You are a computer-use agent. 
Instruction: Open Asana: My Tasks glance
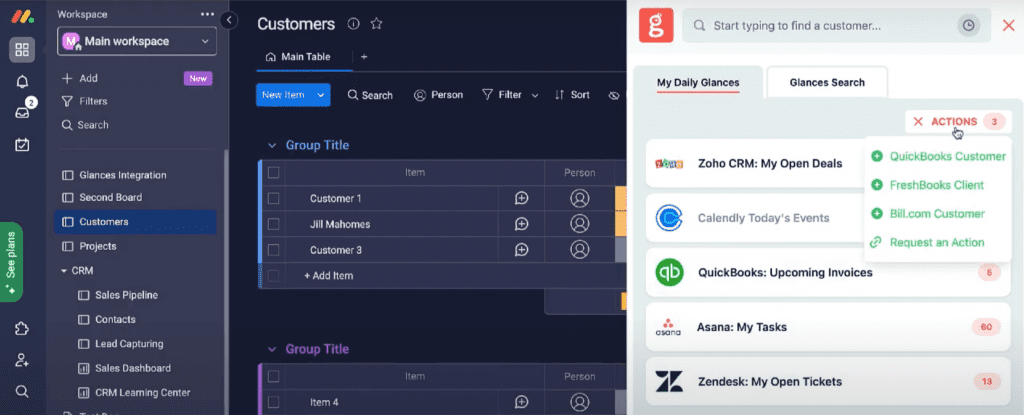[828, 327]
